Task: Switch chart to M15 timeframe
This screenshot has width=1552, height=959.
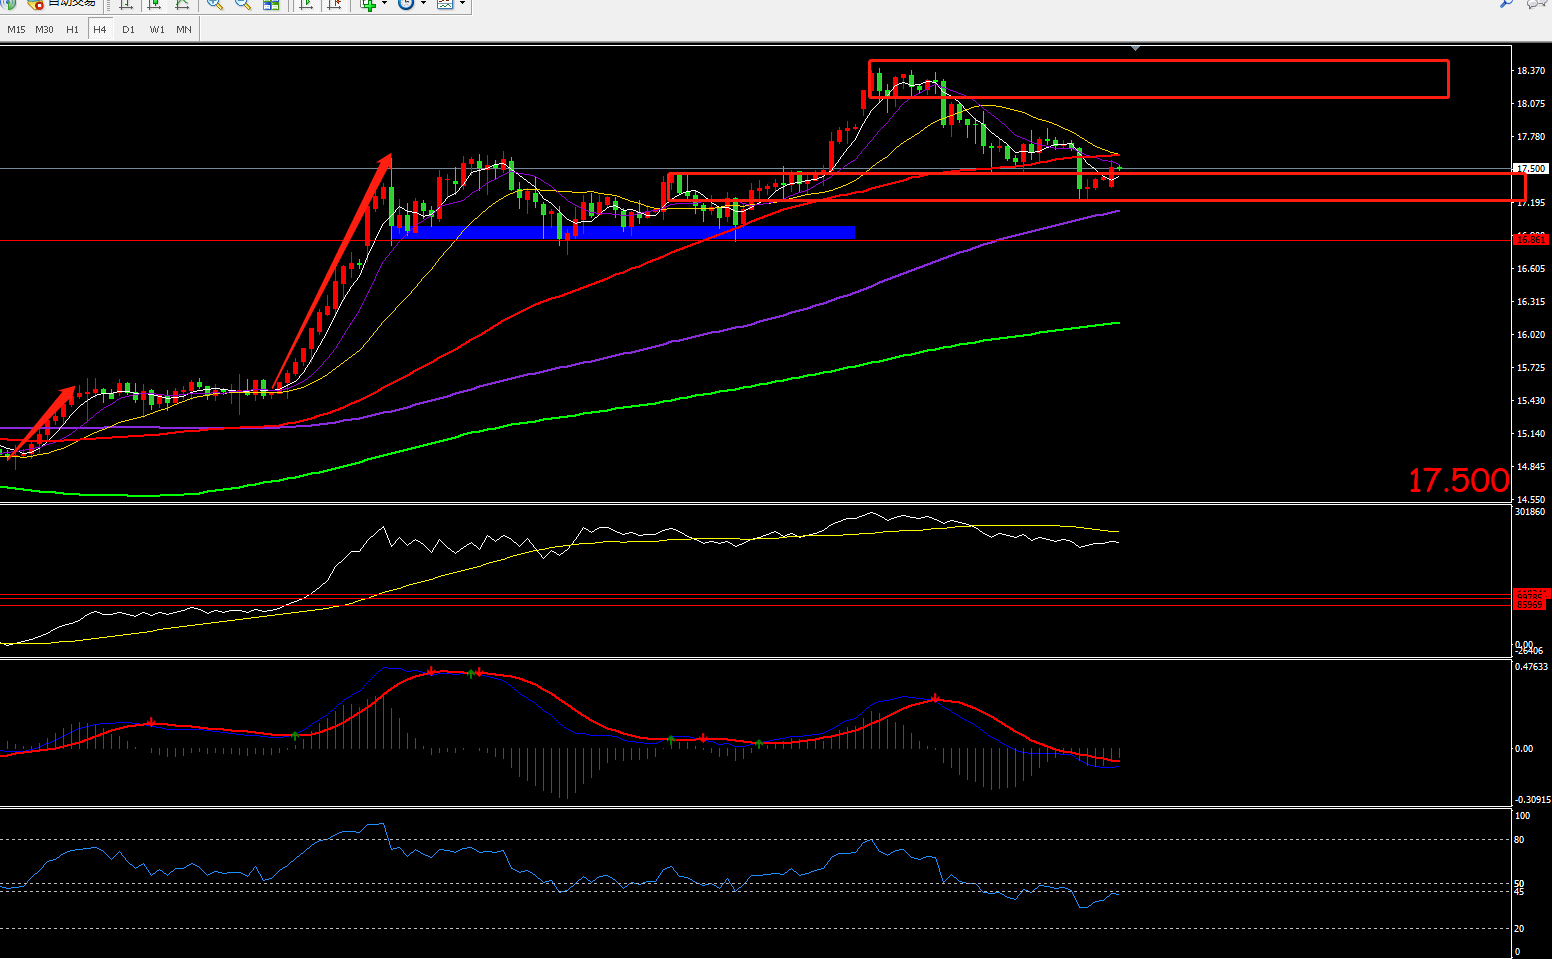Action: [x=16, y=30]
